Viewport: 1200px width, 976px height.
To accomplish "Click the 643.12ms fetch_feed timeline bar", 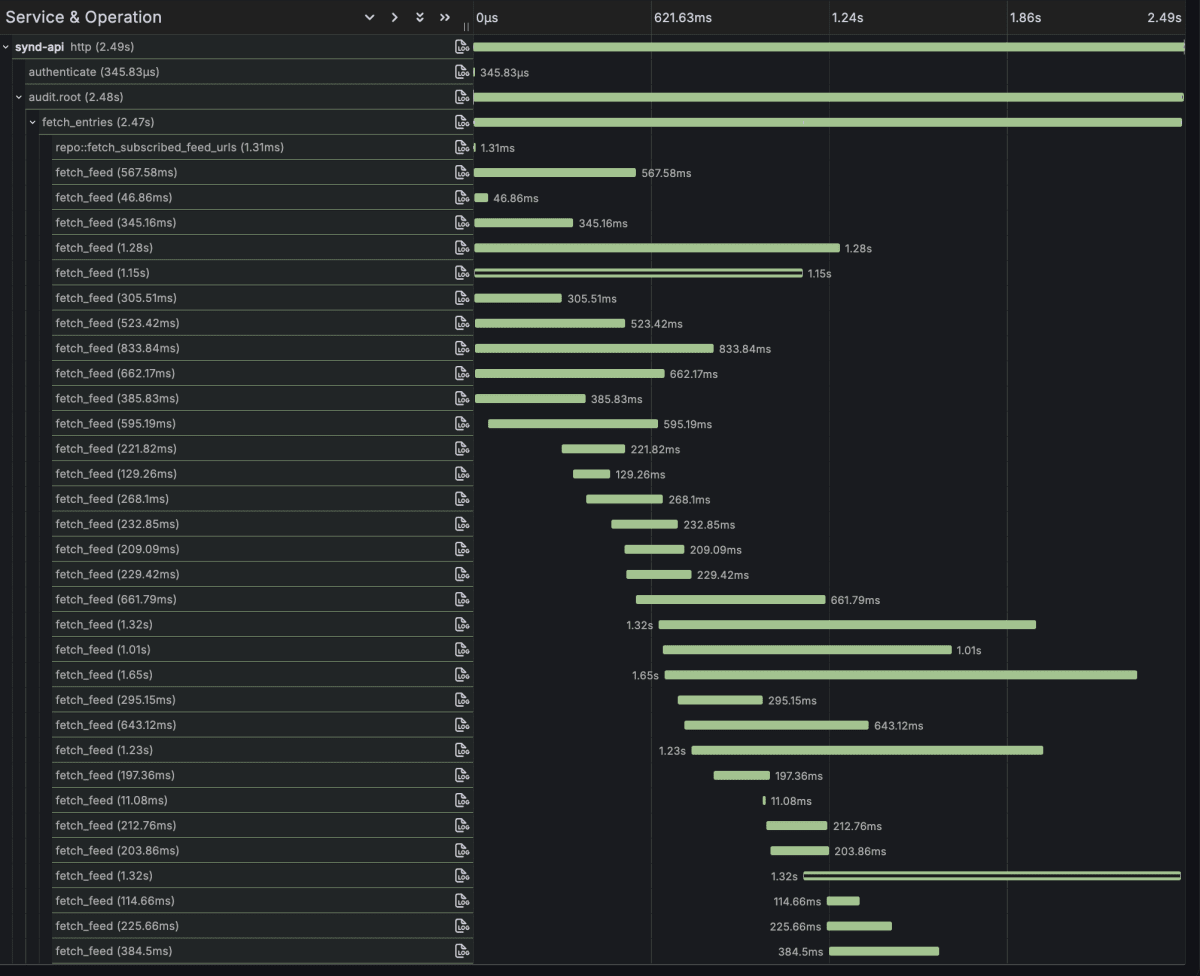I will [776, 725].
